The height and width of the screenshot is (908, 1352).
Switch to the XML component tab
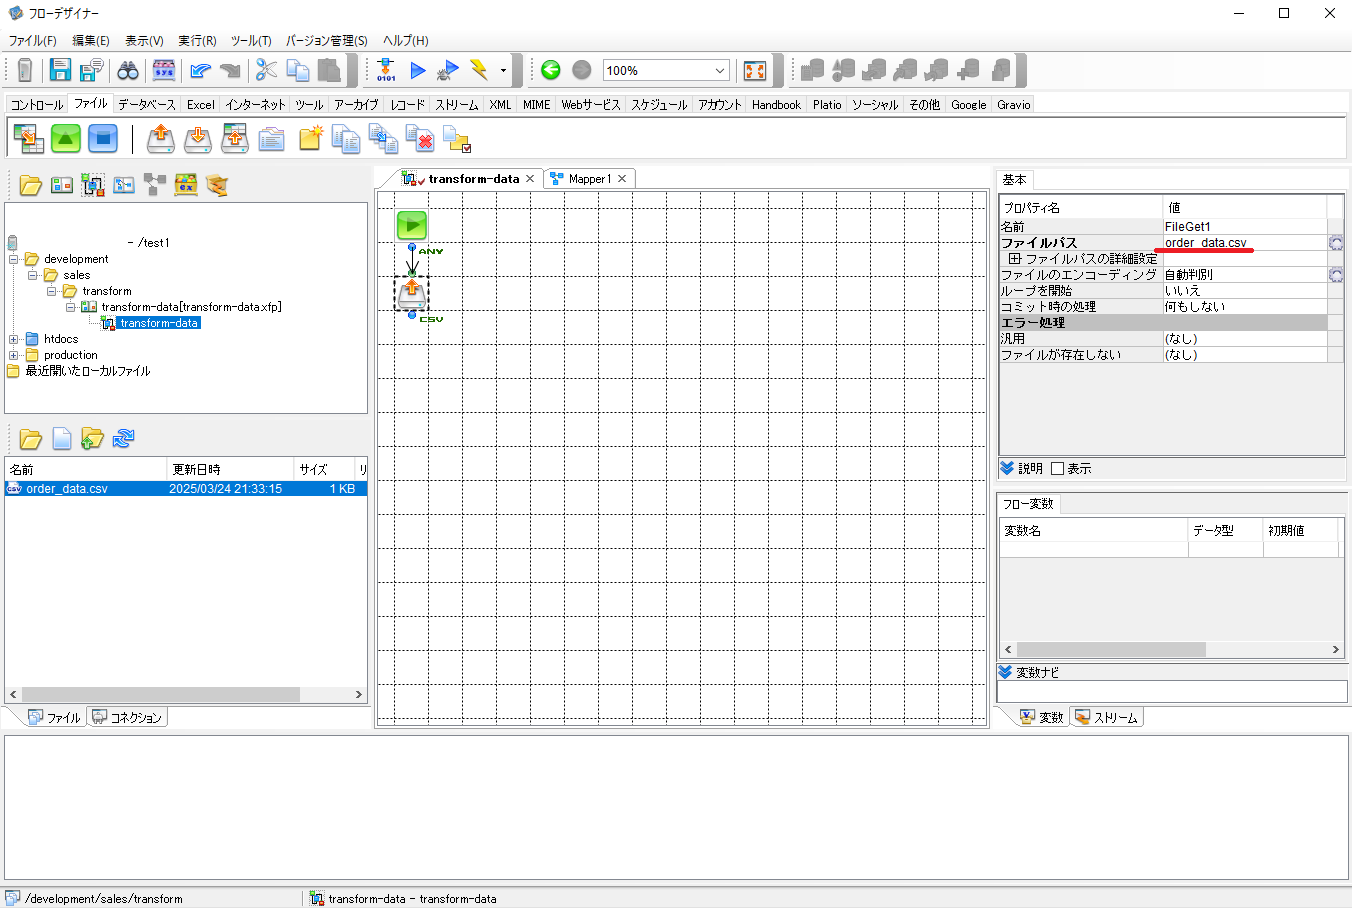[500, 104]
